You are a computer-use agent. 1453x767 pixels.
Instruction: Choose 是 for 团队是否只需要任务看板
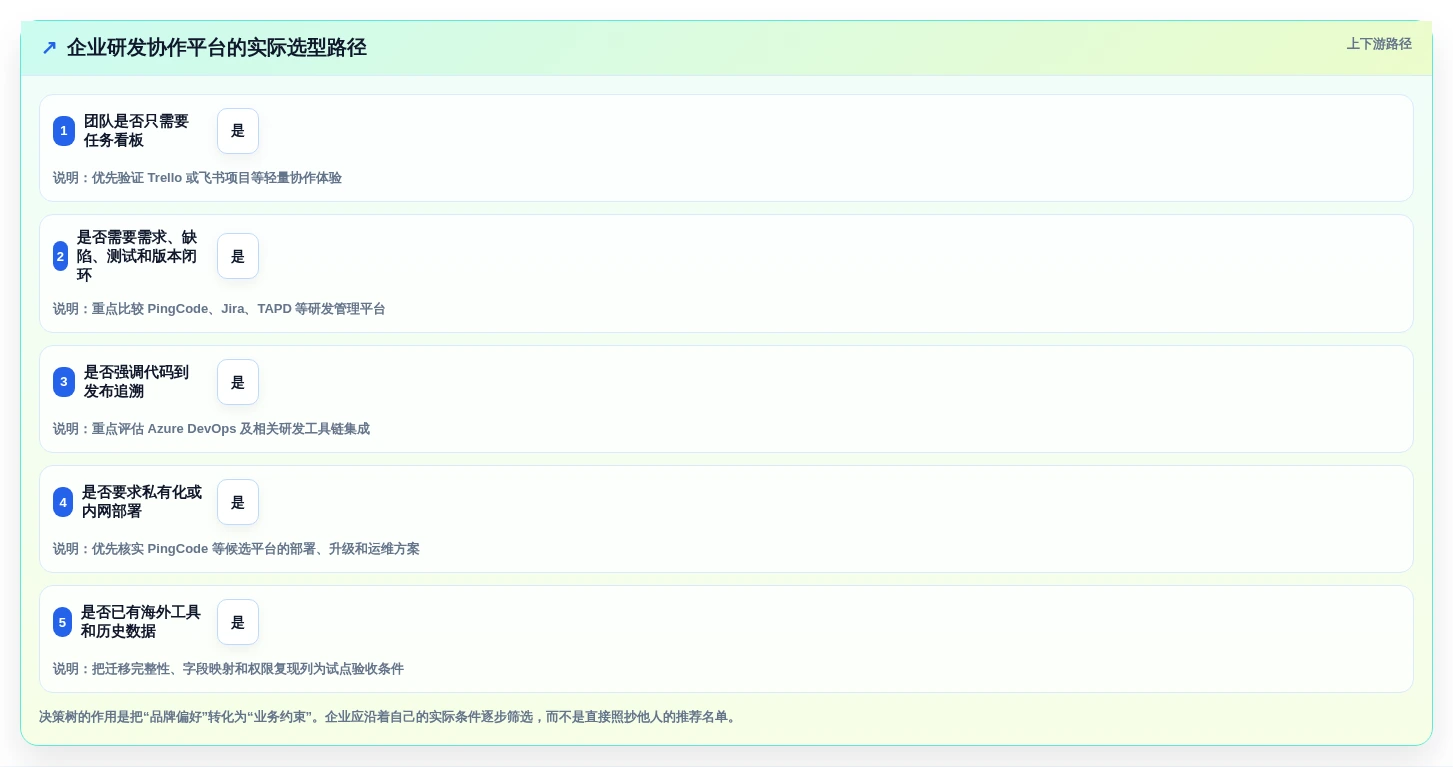238,131
